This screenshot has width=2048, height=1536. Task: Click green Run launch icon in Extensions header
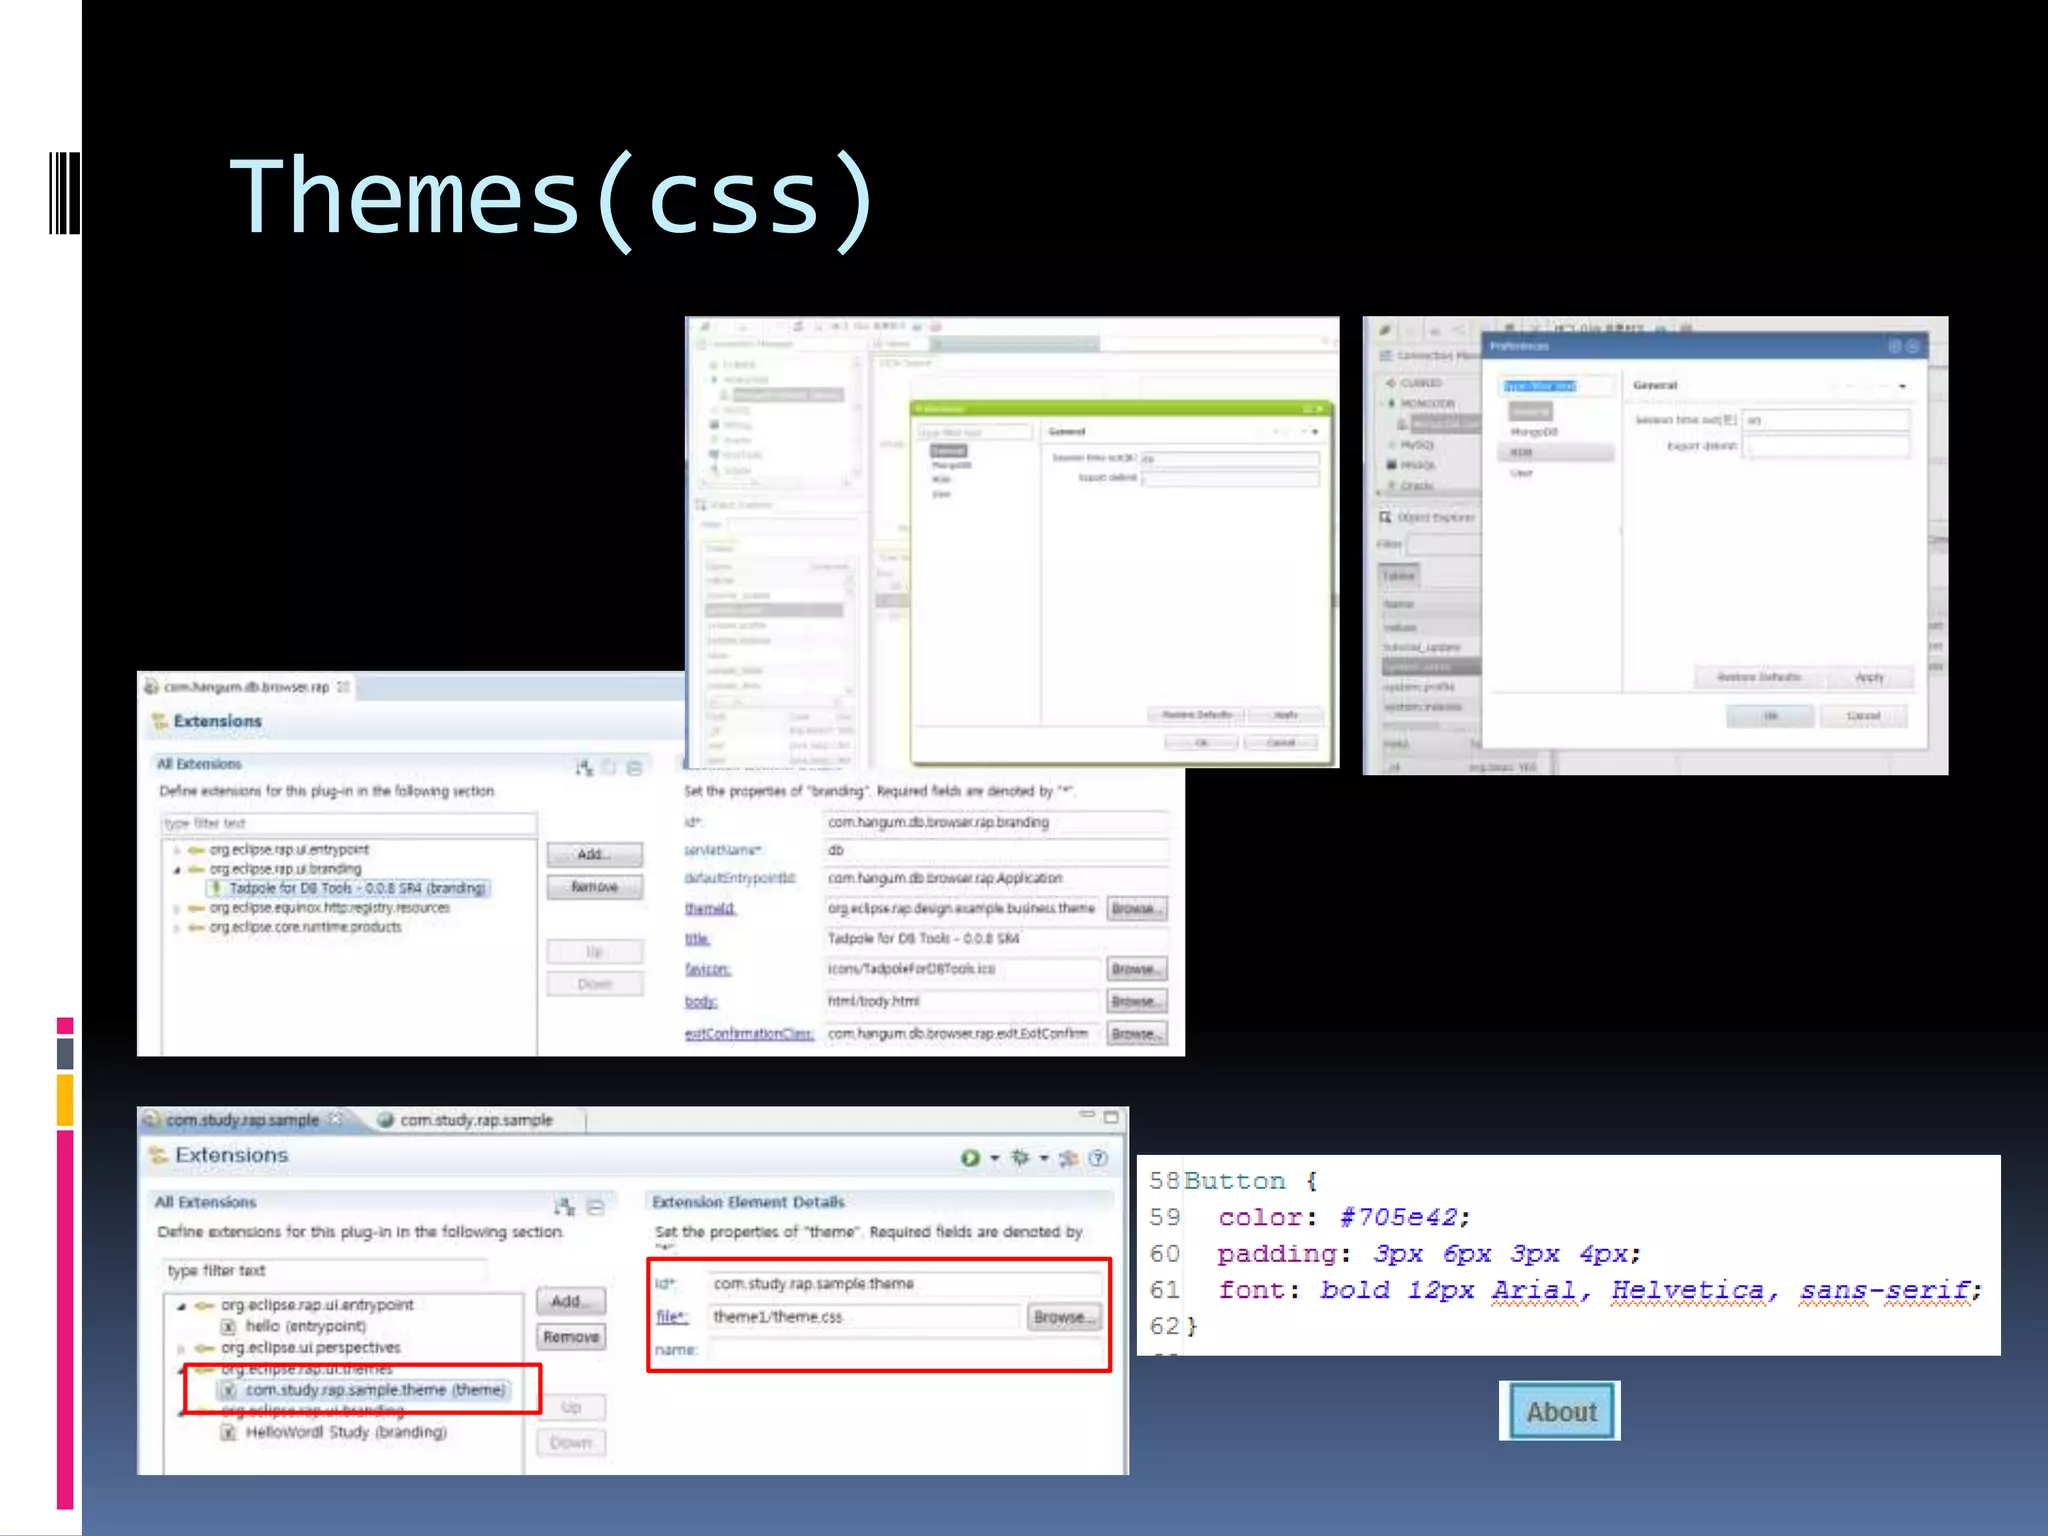(x=970, y=1158)
